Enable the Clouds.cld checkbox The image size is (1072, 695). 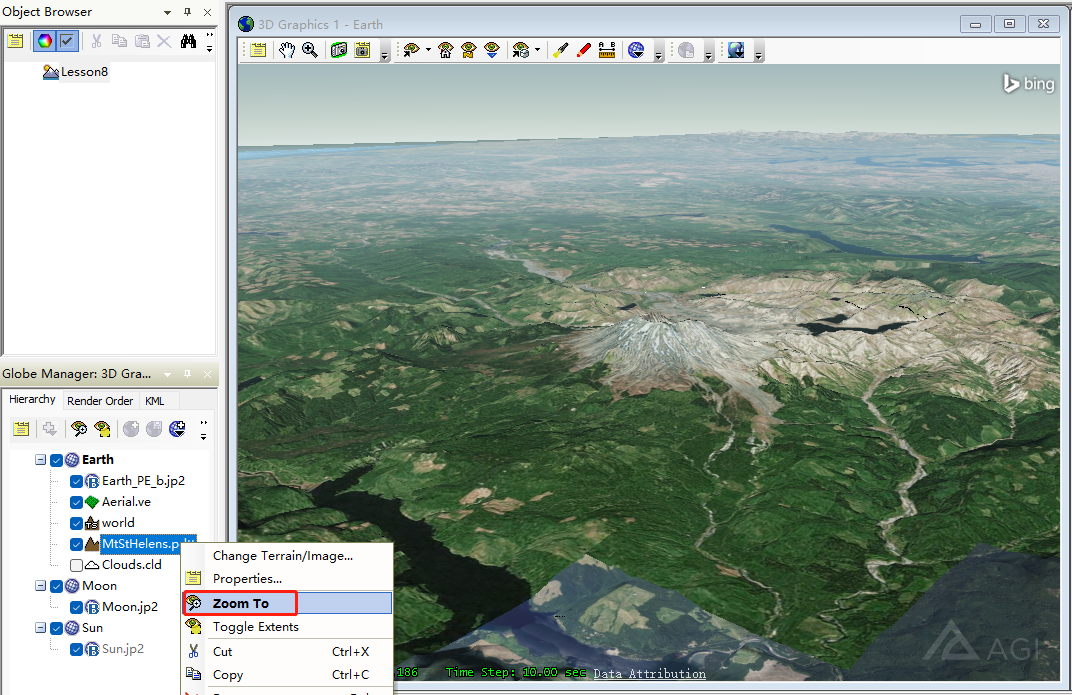[77, 565]
